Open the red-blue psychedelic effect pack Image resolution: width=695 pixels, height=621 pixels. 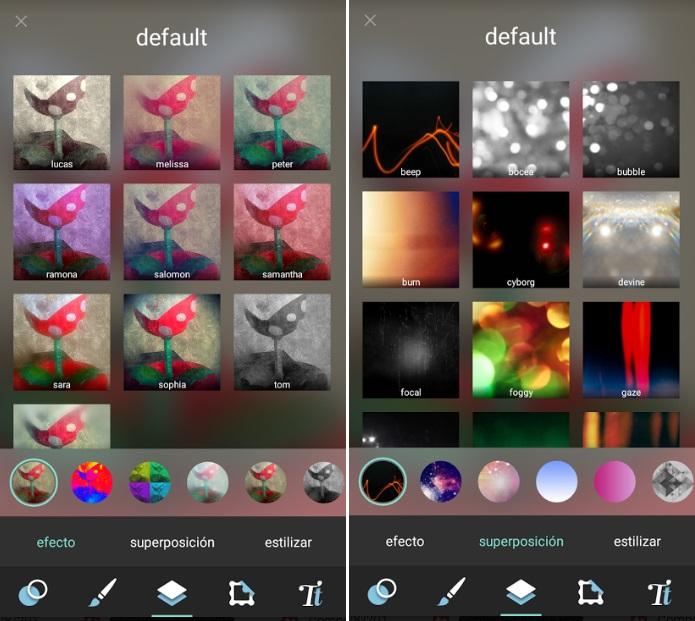click(x=92, y=482)
